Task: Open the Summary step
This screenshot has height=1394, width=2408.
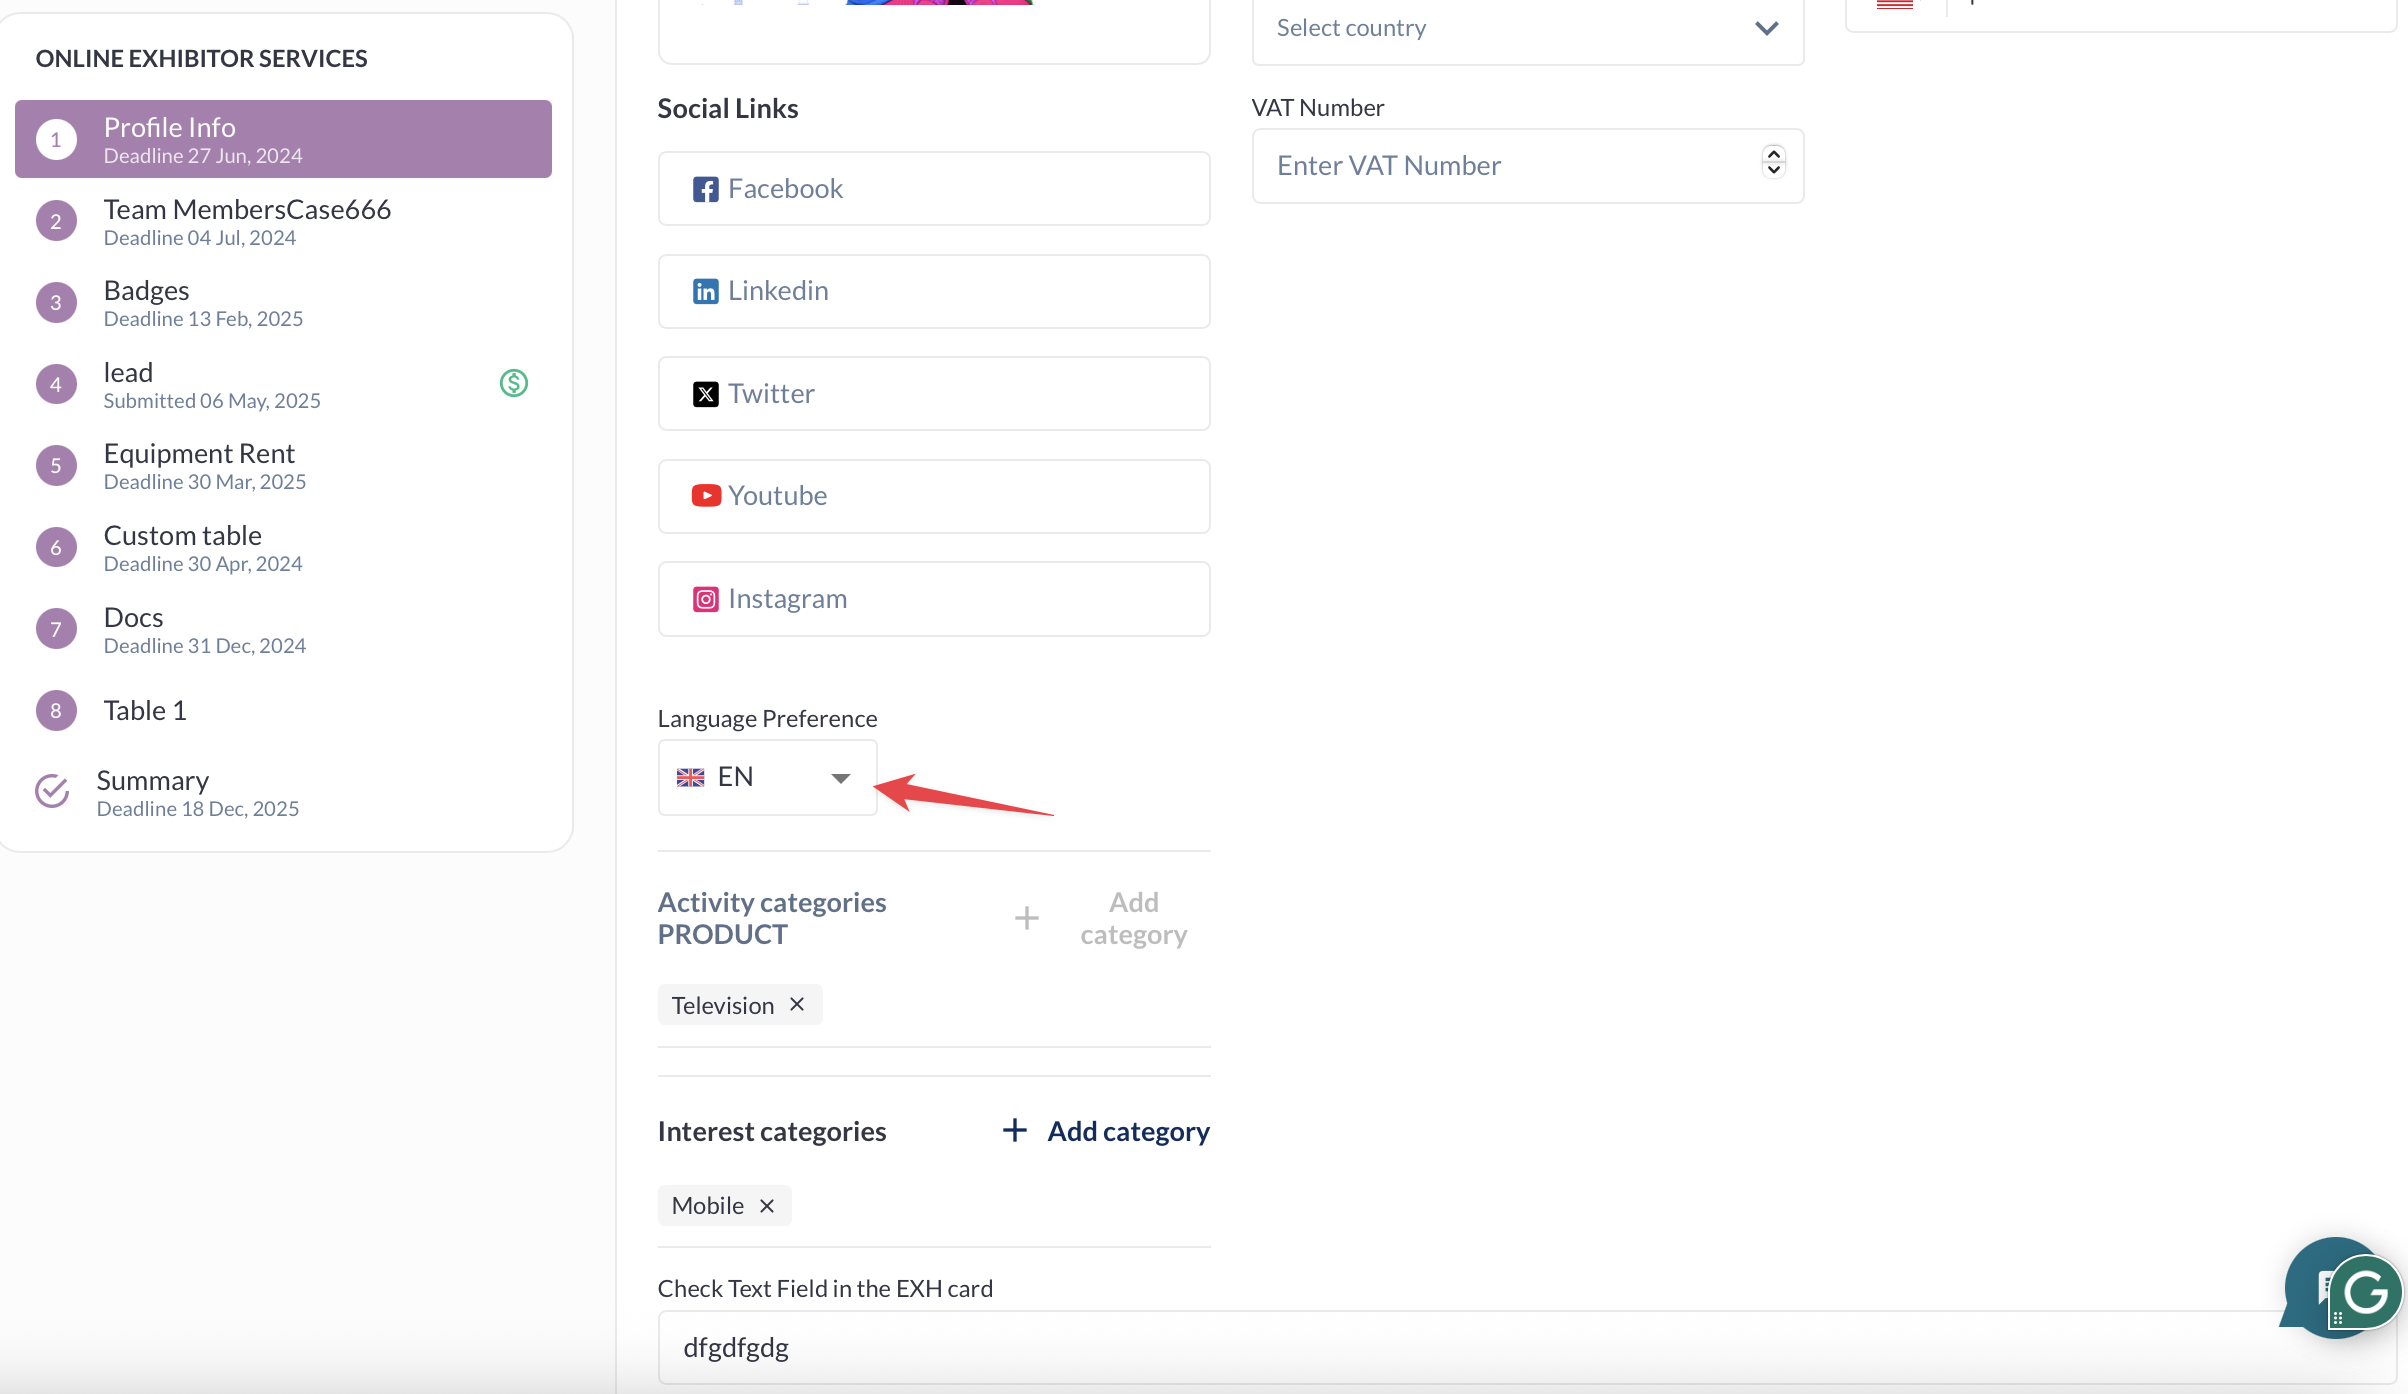Action: [x=153, y=792]
